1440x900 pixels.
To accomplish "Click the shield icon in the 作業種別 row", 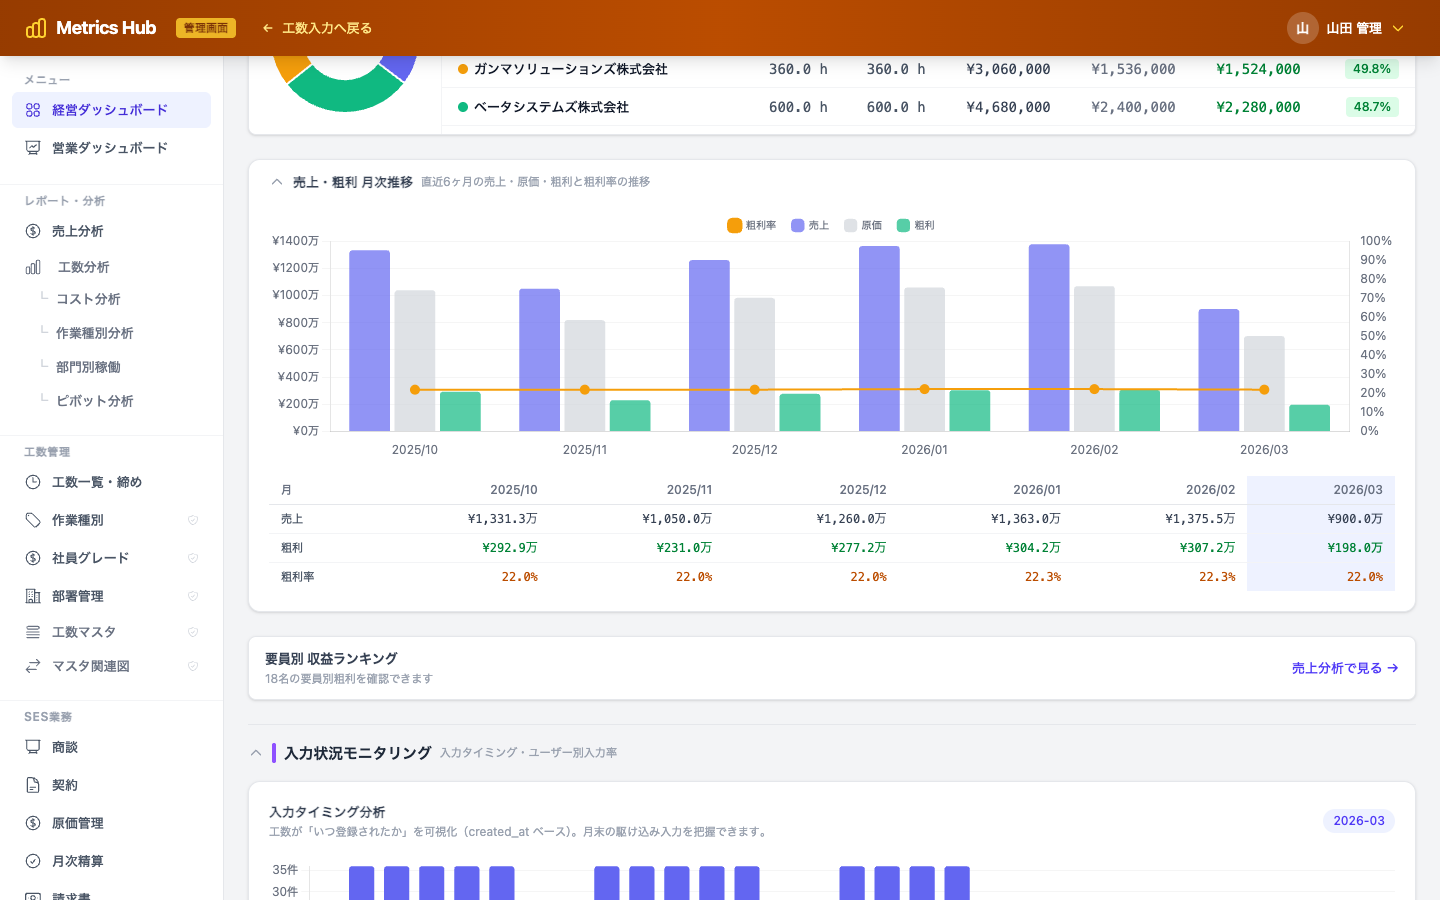I will [193, 520].
